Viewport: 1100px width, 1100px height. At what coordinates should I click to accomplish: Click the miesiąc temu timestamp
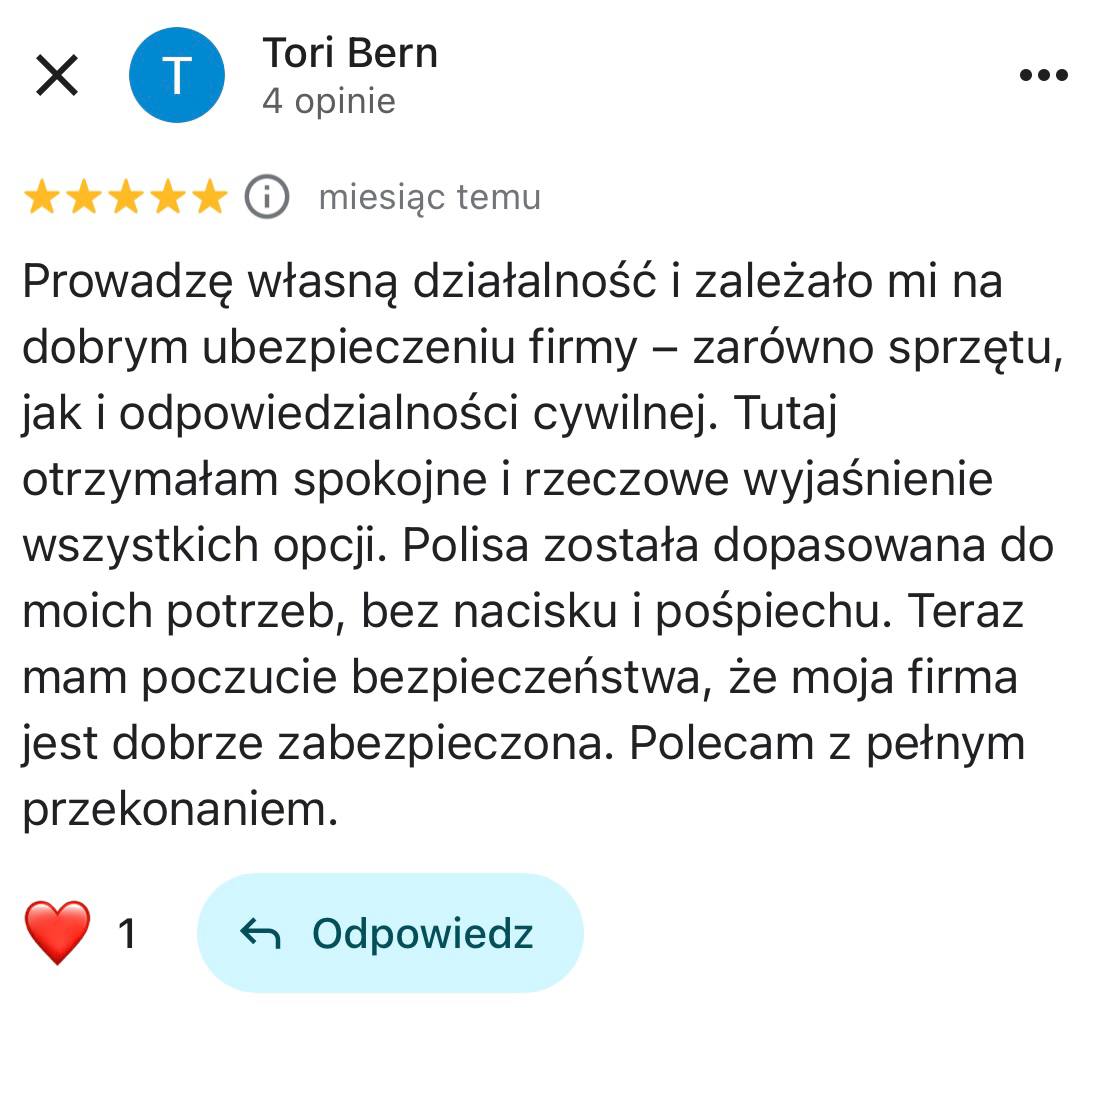(429, 197)
